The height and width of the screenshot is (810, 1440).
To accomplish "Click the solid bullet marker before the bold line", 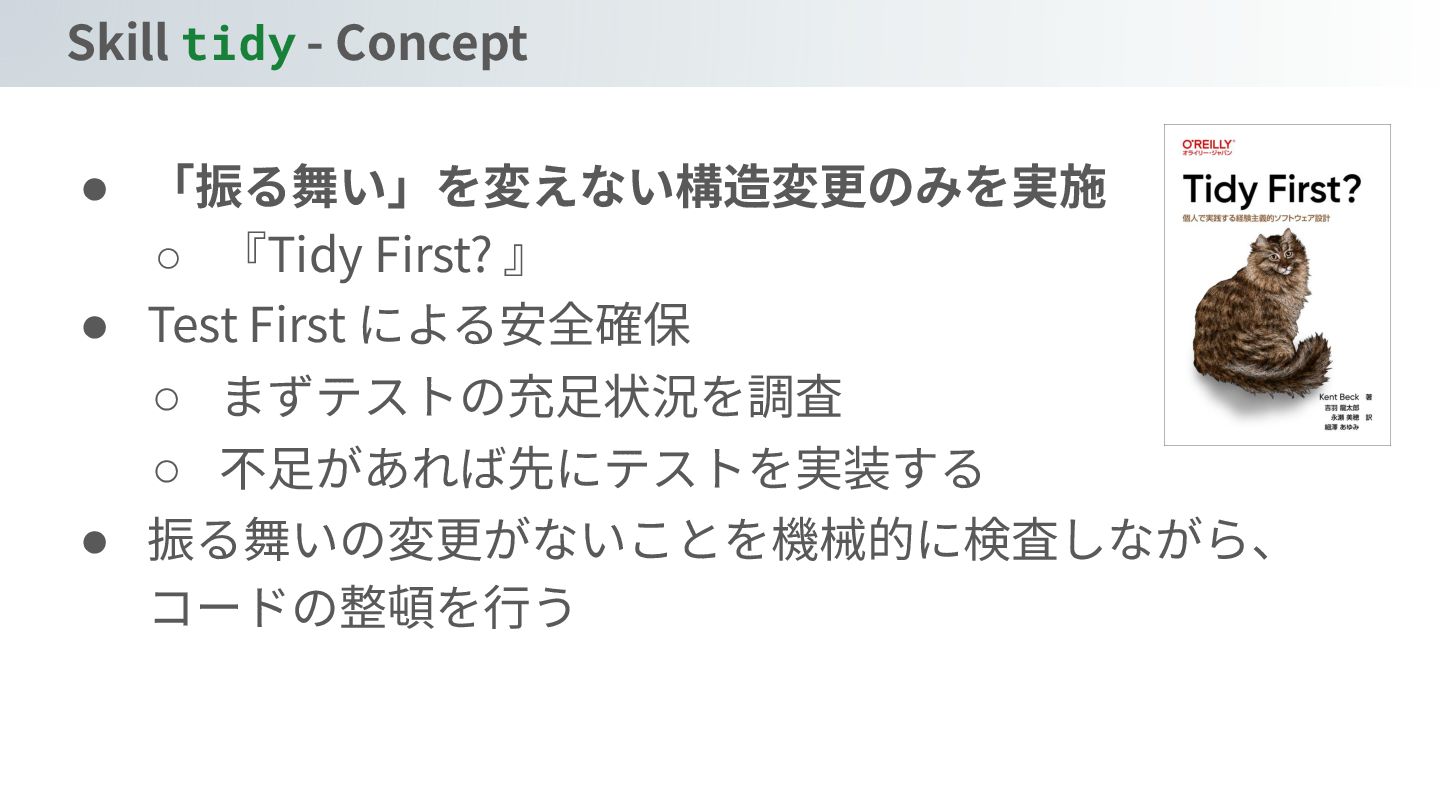I will (94, 190).
